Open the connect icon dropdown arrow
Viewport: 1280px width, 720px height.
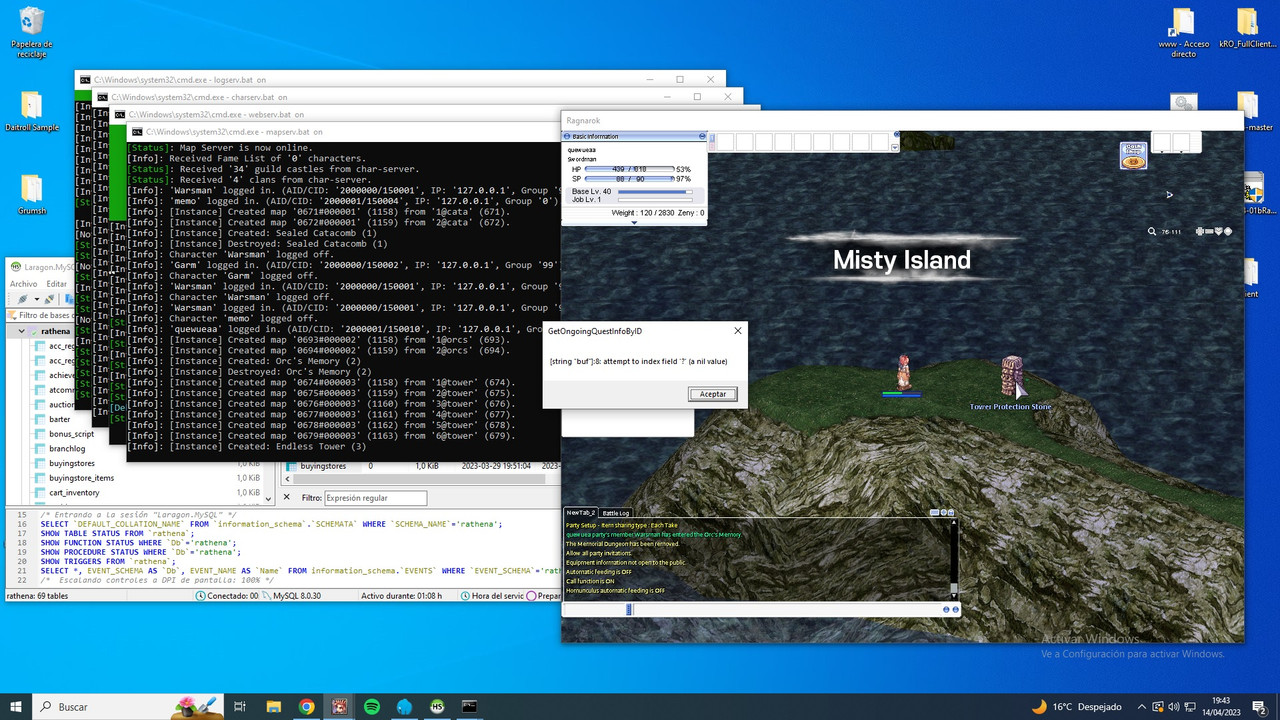pyautogui.click(x=36, y=299)
